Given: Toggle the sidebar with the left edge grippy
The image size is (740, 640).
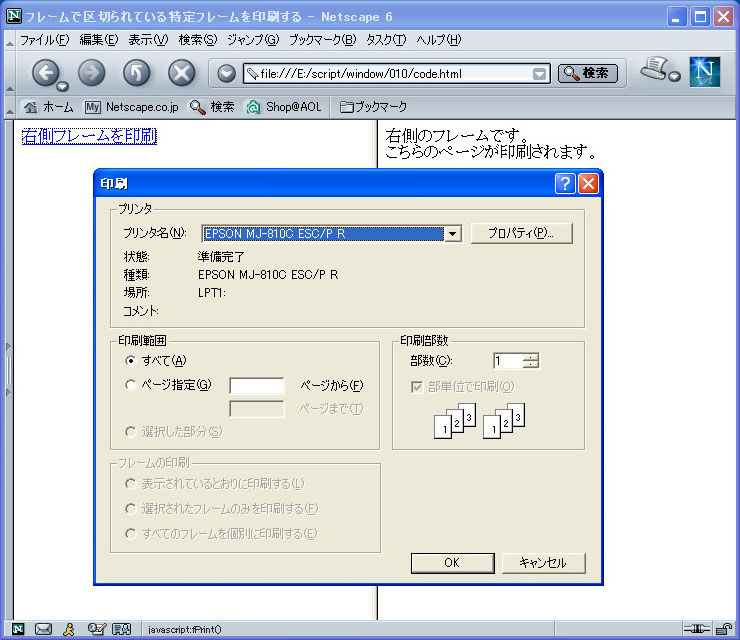Looking at the screenshot, I should coord(8,370).
